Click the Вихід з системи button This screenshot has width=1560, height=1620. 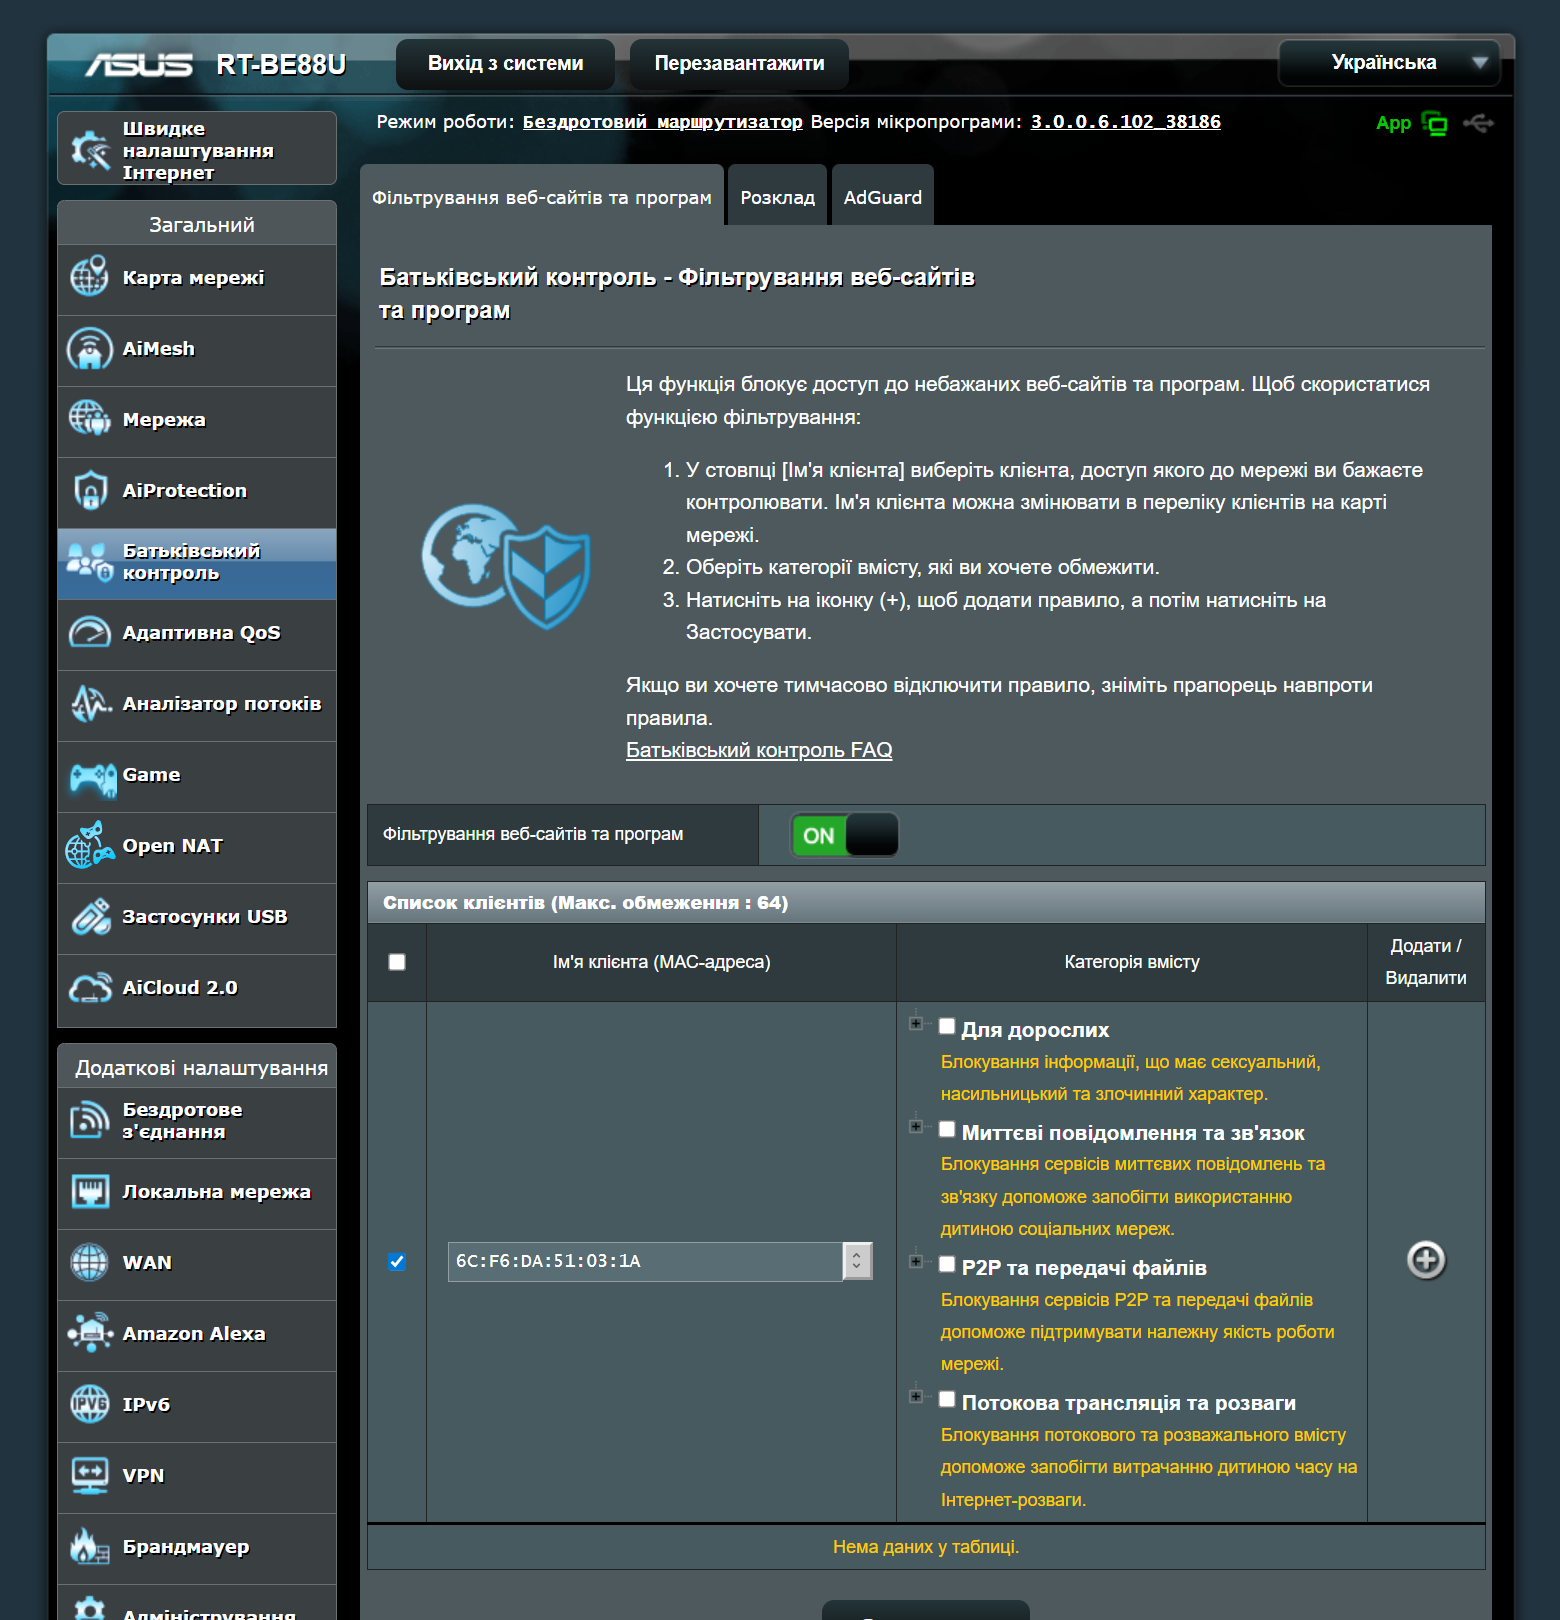click(x=506, y=63)
